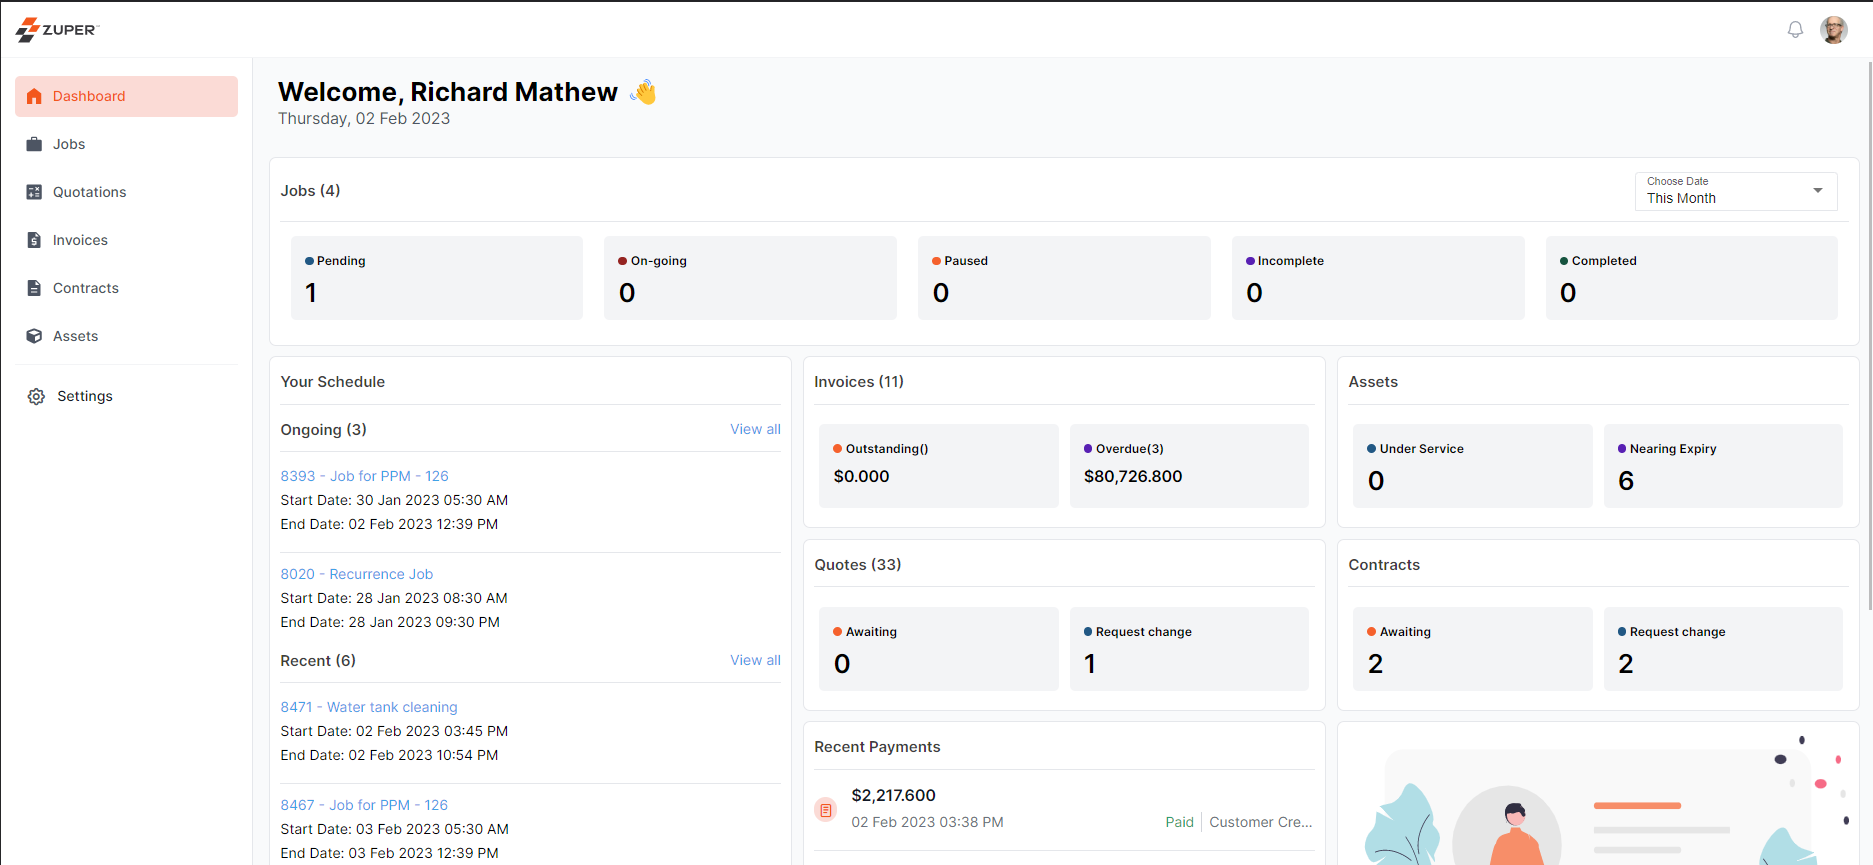View all Ongoing scheduled jobs
Screen dimensions: 1873x865
coord(755,429)
